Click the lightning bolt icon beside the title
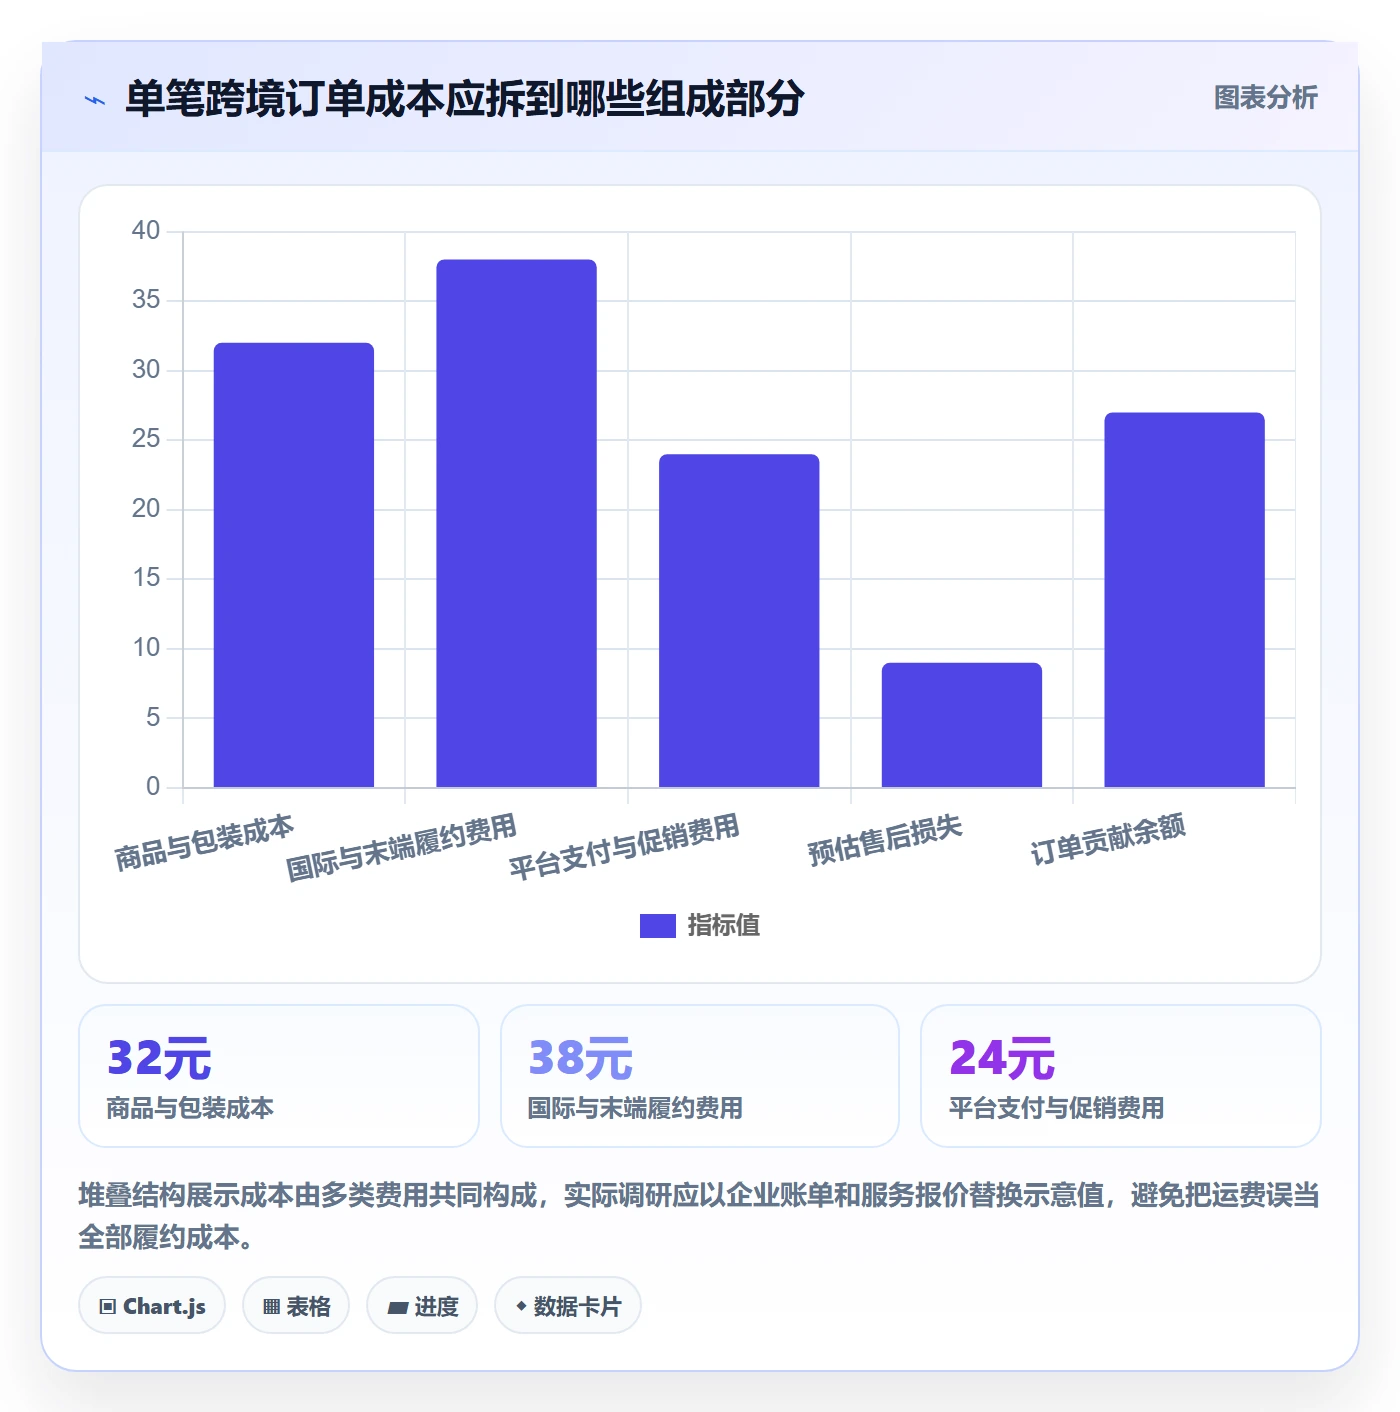This screenshot has height=1412, width=1400. [95, 100]
